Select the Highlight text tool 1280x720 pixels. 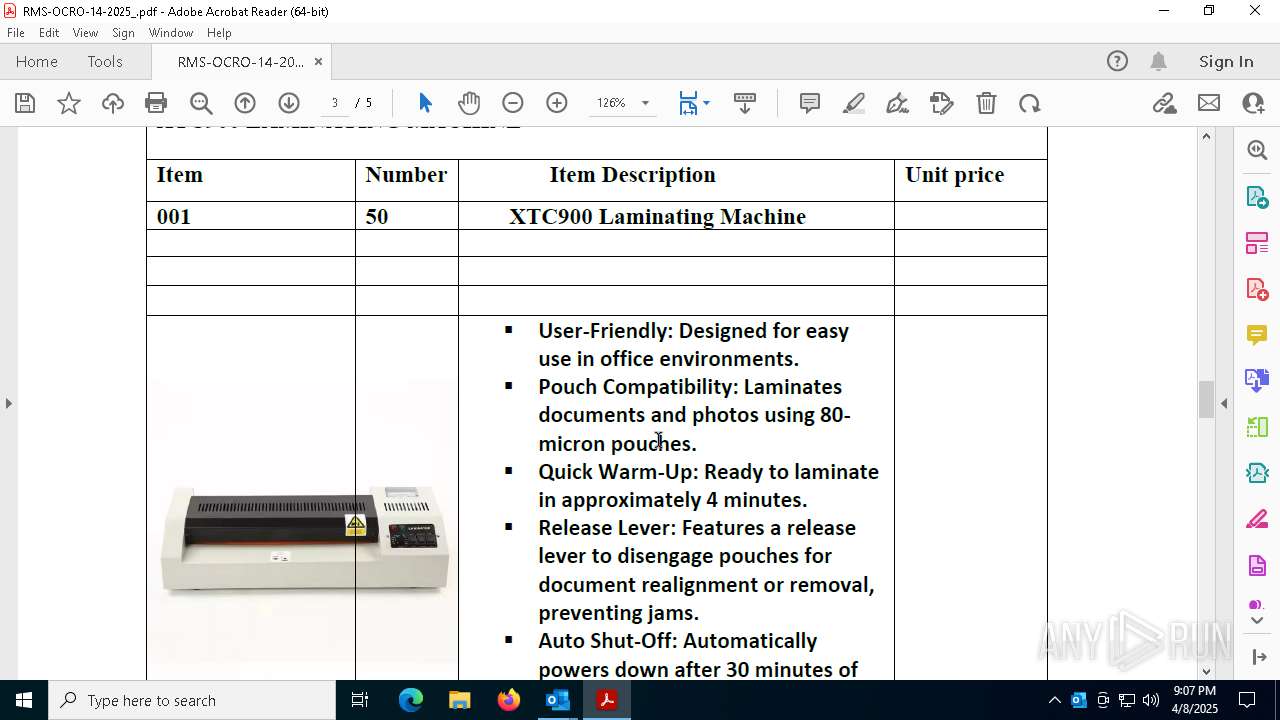854,103
